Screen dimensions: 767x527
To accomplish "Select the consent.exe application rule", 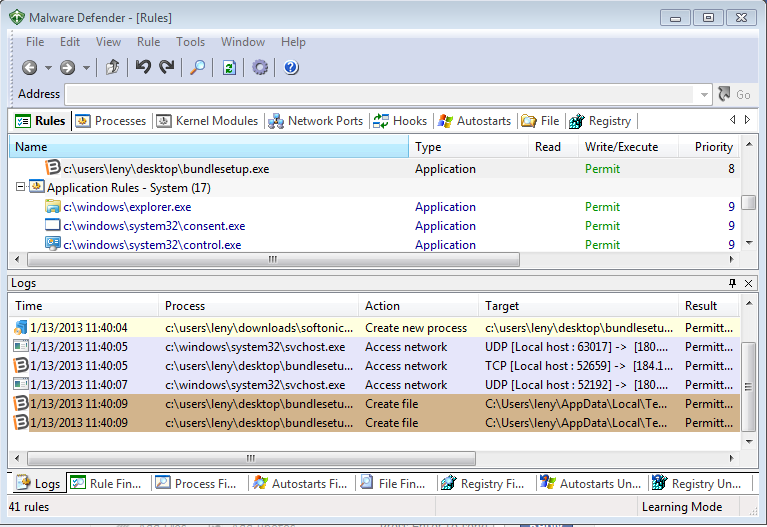I will point(153,226).
